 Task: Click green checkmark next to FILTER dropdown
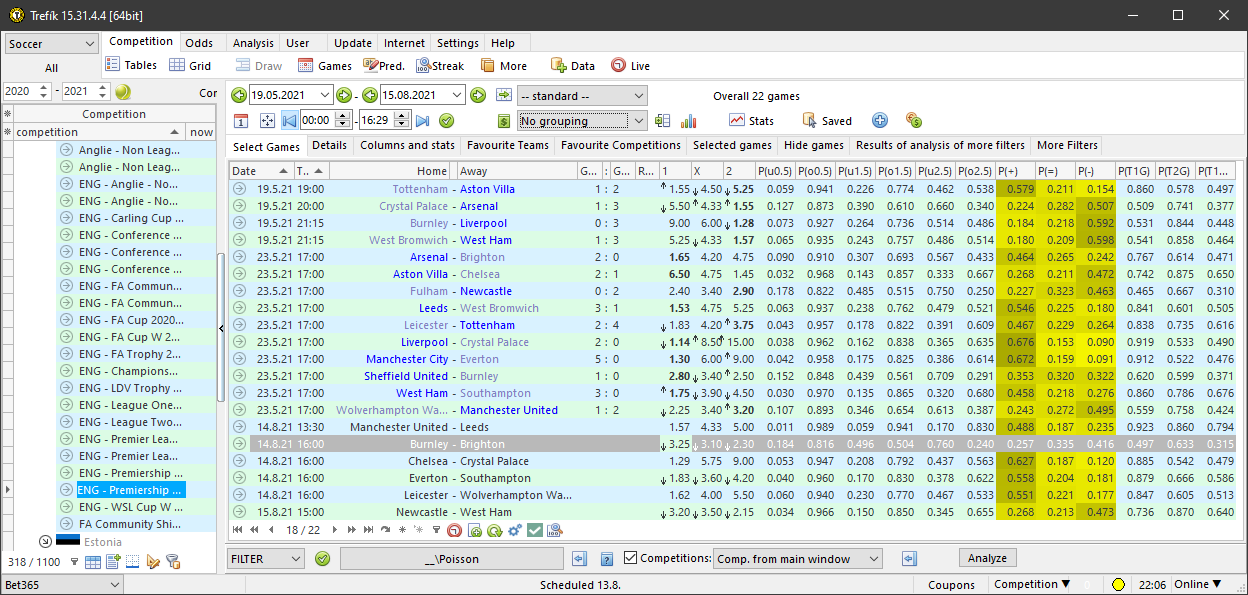322,559
